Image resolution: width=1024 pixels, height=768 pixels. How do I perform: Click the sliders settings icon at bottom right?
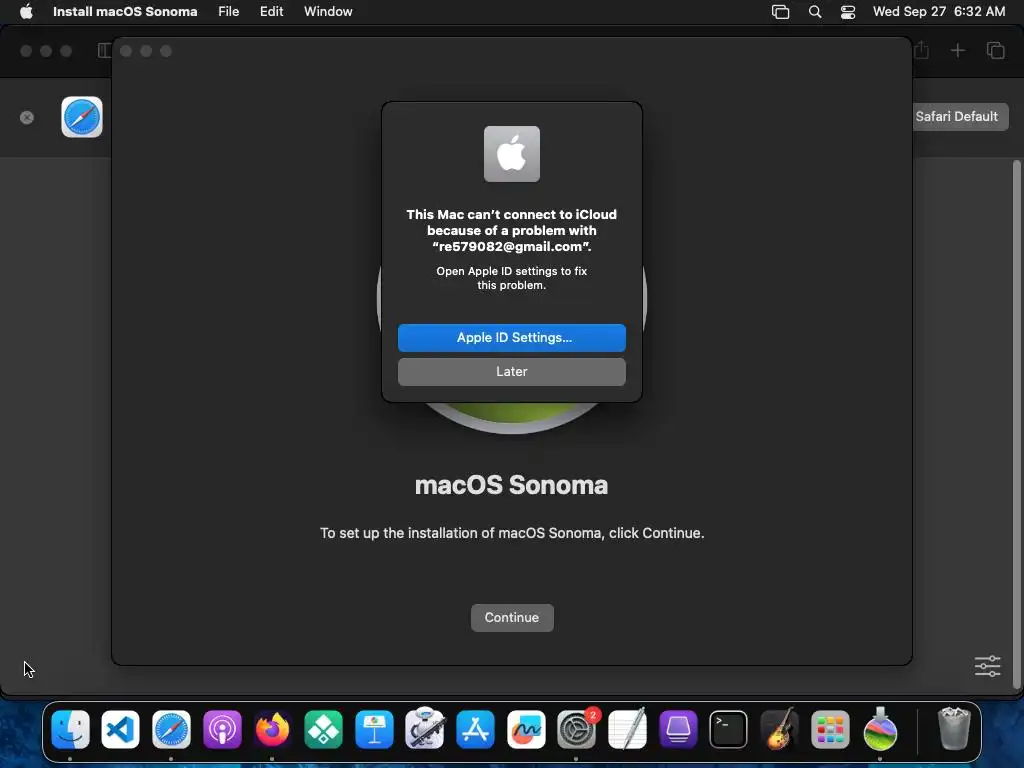pos(987,666)
